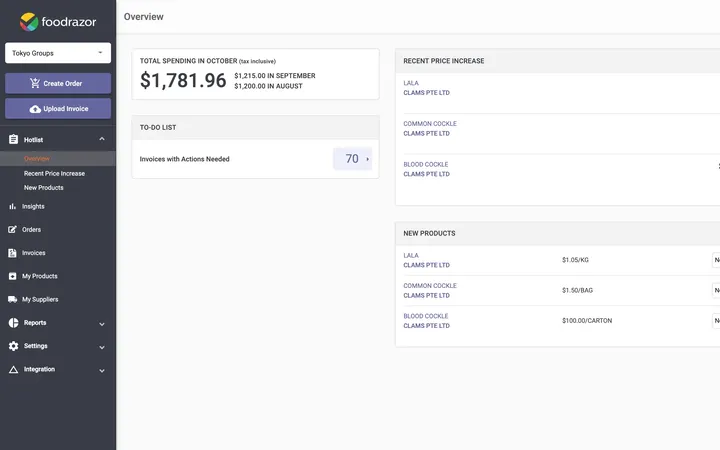Image resolution: width=720 pixels, height=450 pixels.
Task: Open BLOOD COCKLE under New Products
Action: point(426,316)
